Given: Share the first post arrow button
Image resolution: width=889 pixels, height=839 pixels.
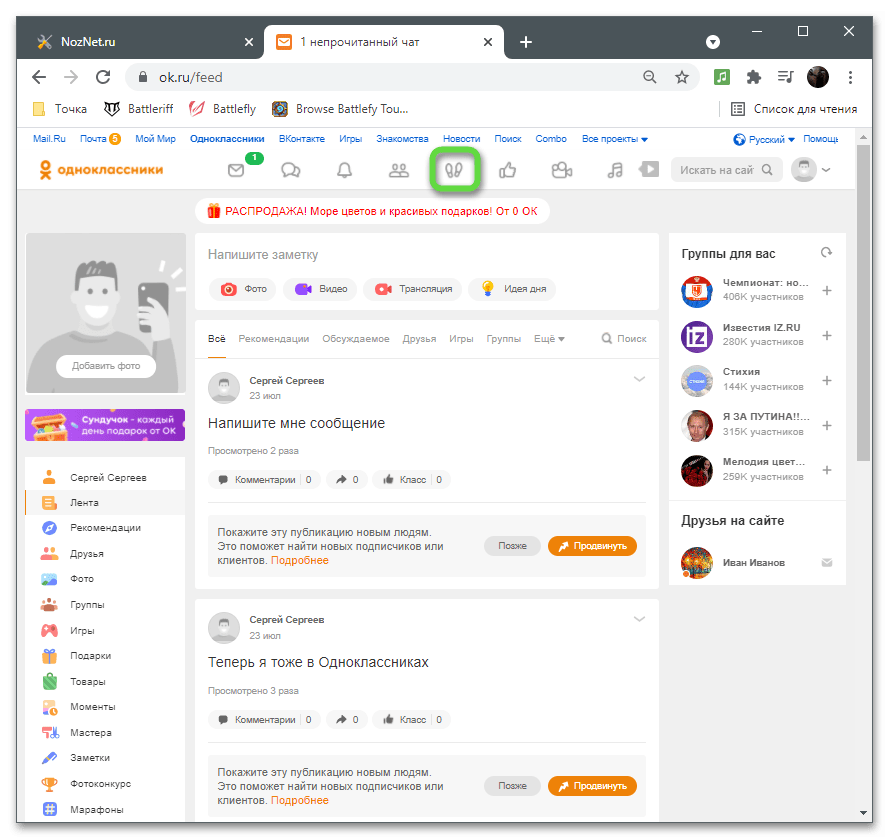Looking at the screenshot, I should coord(347,480).
